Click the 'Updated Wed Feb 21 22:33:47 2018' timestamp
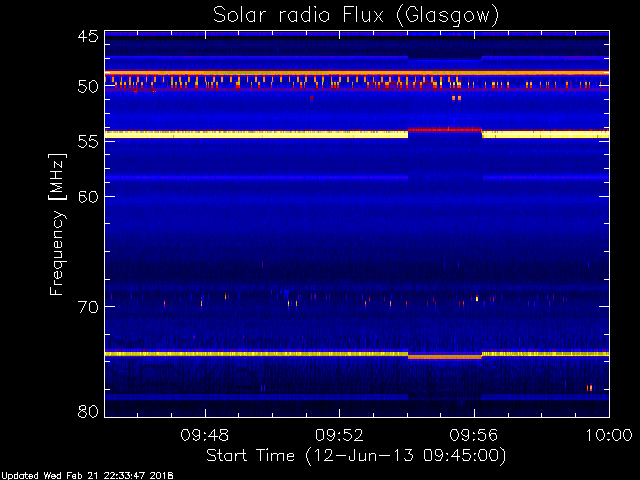This screenshot has height=480, width=640. pyautogui.click(x=87, y=476)
